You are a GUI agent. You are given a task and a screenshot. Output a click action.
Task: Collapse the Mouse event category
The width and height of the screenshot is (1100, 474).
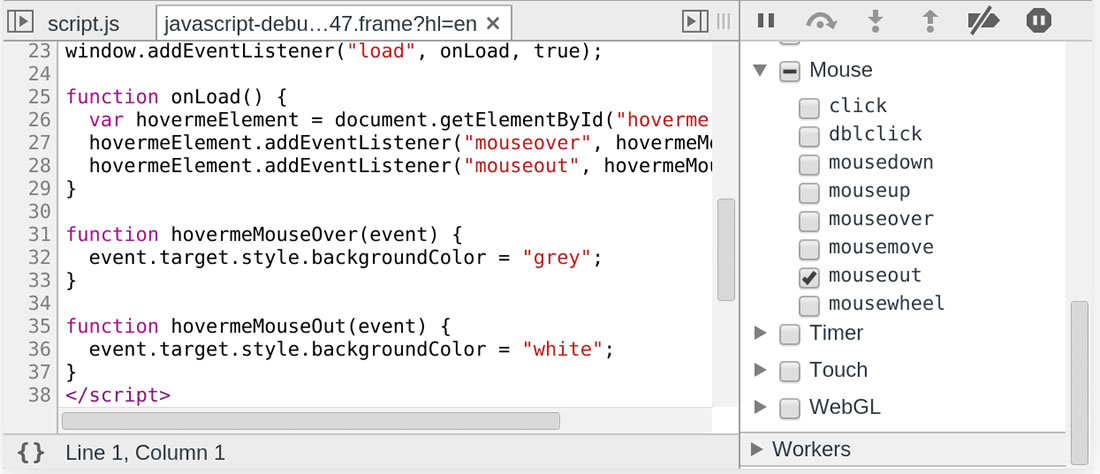pos(760,70)
